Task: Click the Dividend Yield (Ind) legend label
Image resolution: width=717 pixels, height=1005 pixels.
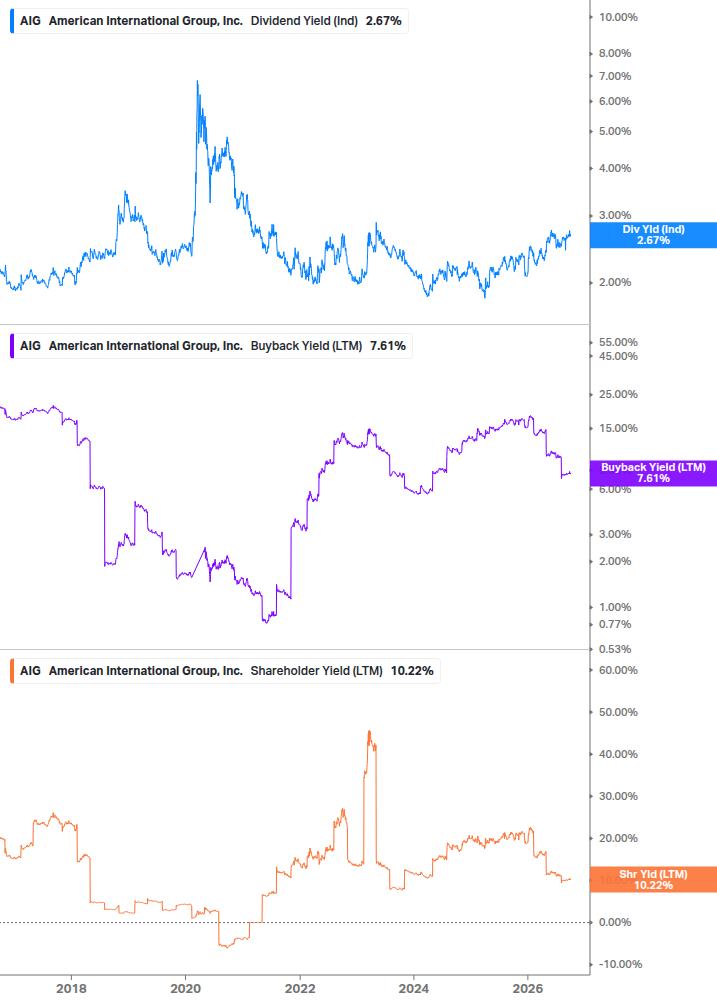Action: pyautogui.click(x=304, y=21)
